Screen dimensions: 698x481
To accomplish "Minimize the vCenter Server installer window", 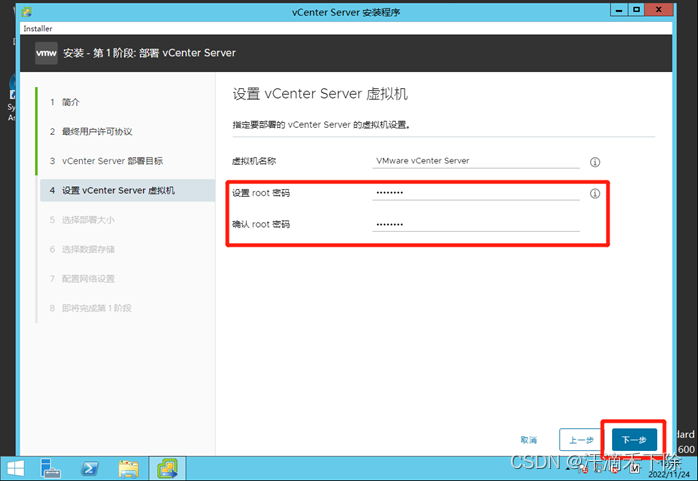I will click(x=619, y=9).
